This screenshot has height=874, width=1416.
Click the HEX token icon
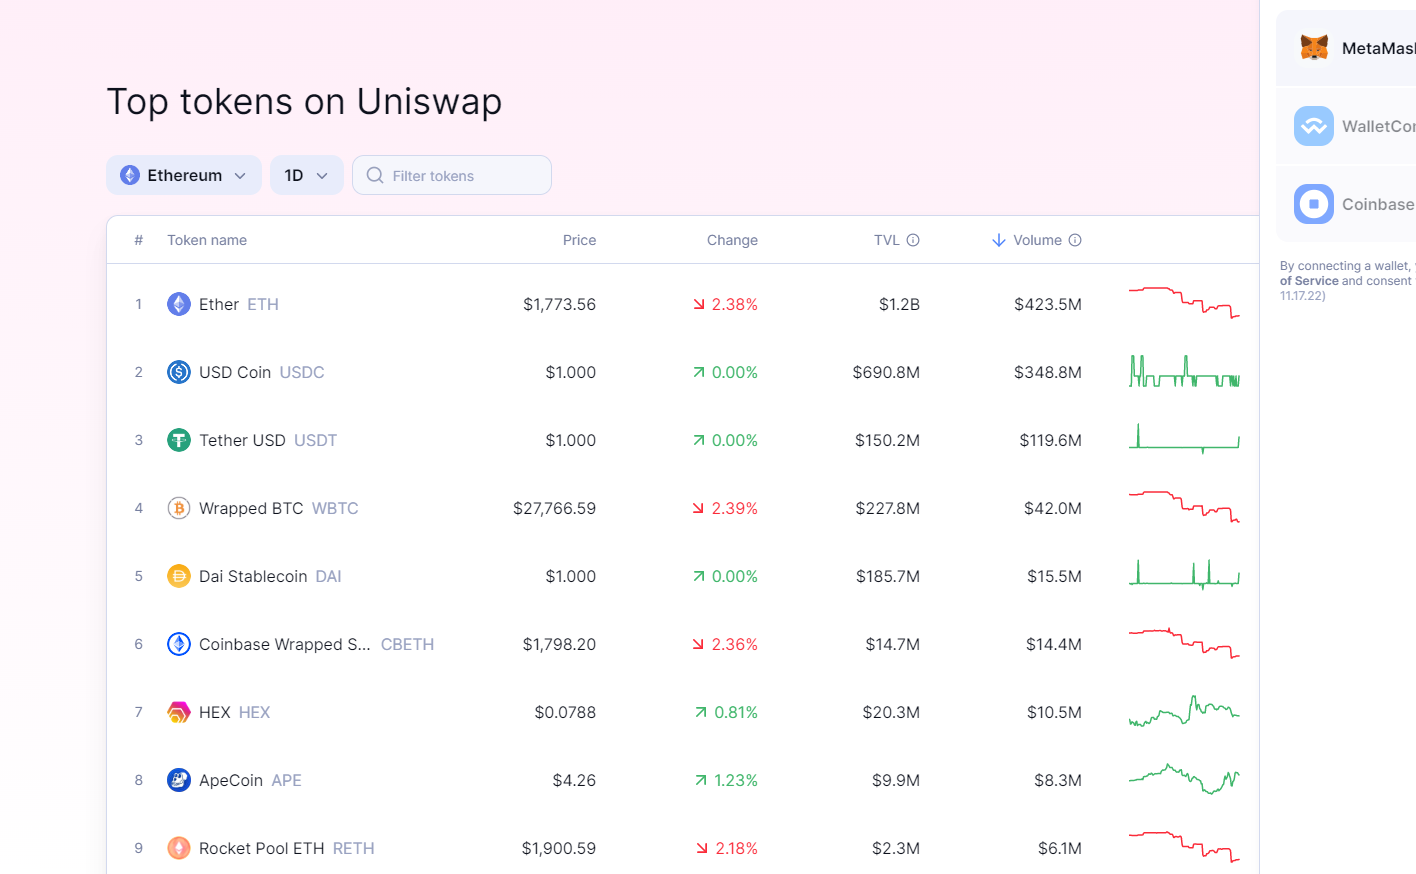[179, 712]
